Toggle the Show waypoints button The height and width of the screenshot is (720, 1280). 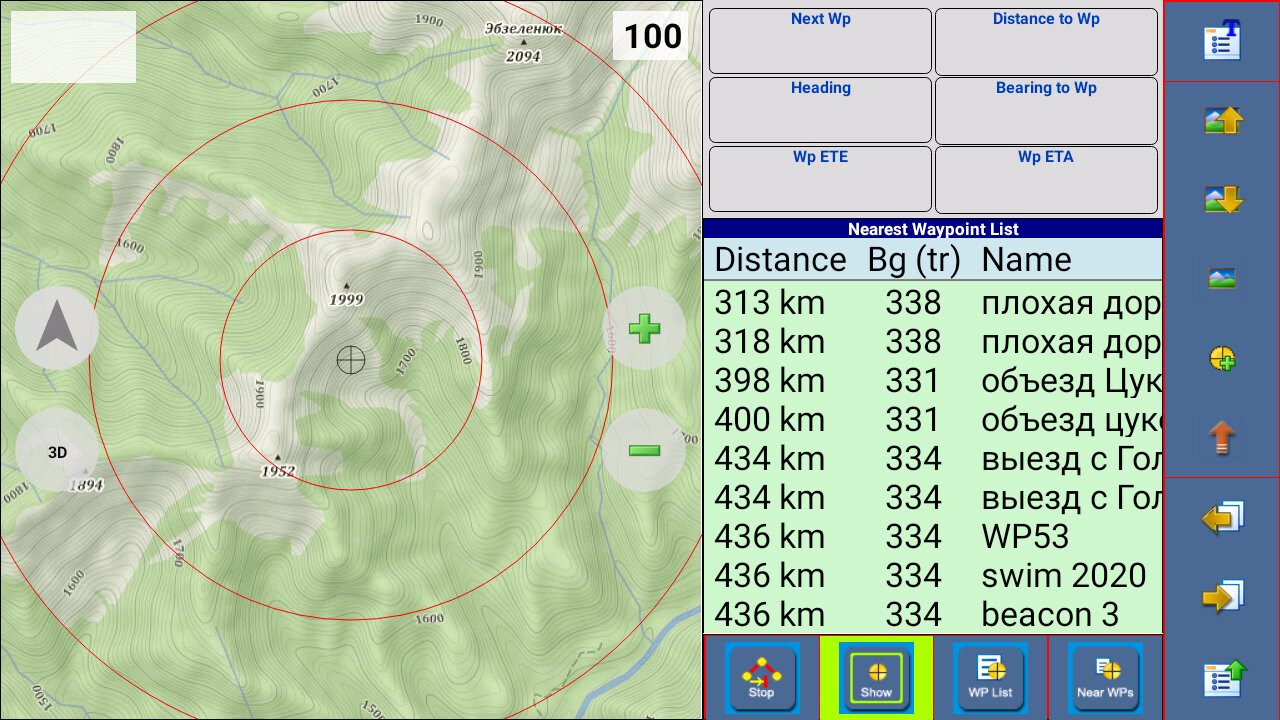[876, 677]
